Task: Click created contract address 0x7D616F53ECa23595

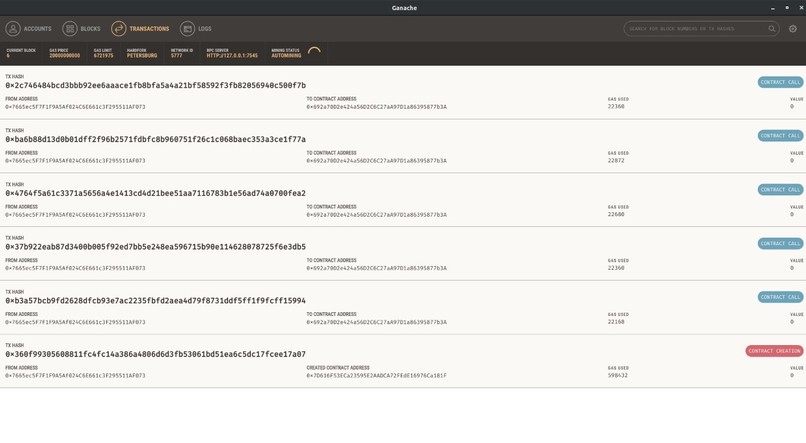Action: 376,376
